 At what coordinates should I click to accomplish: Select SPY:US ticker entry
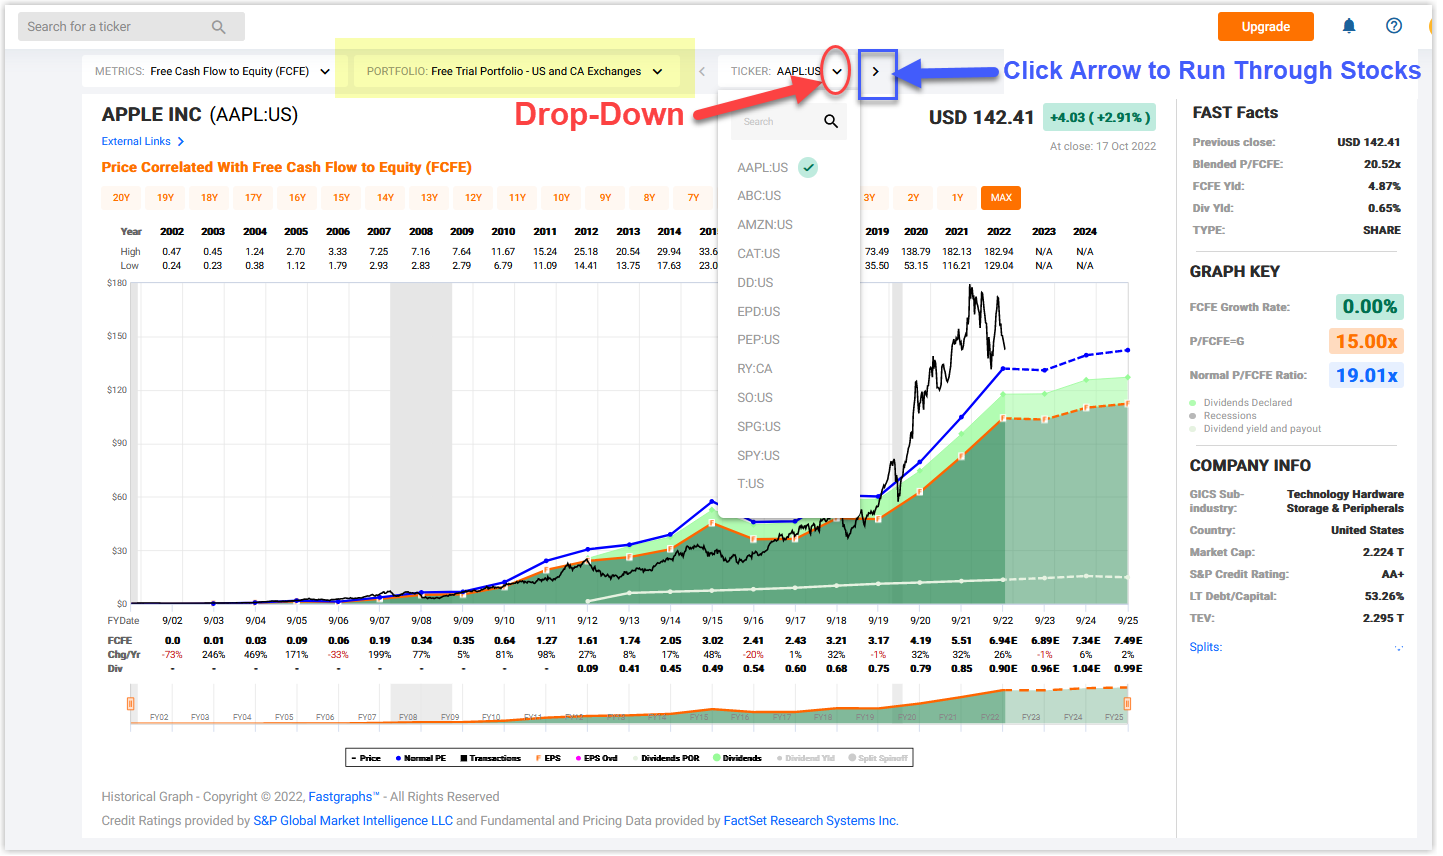coord(758,456)
